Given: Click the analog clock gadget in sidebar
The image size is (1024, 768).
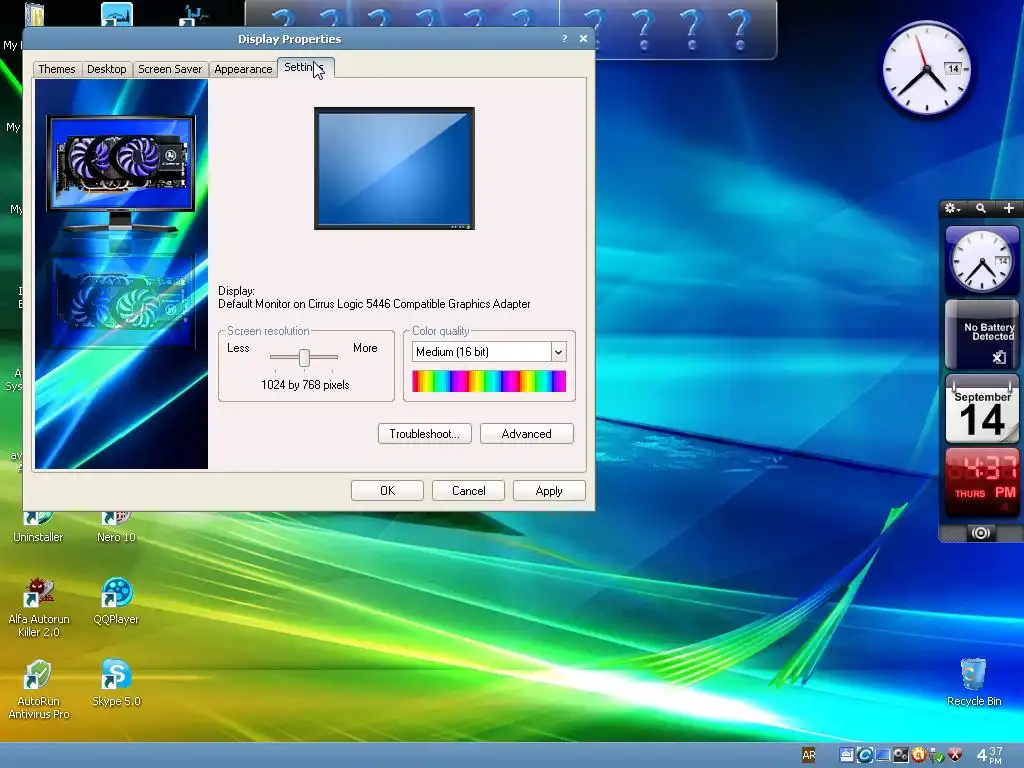Looking at the screenshot, I should click(982, 261).
